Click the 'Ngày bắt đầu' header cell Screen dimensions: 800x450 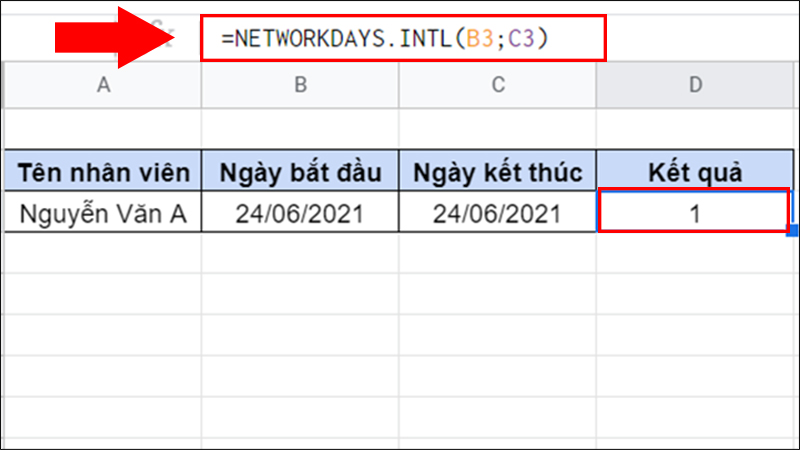[x=300, y=172]
